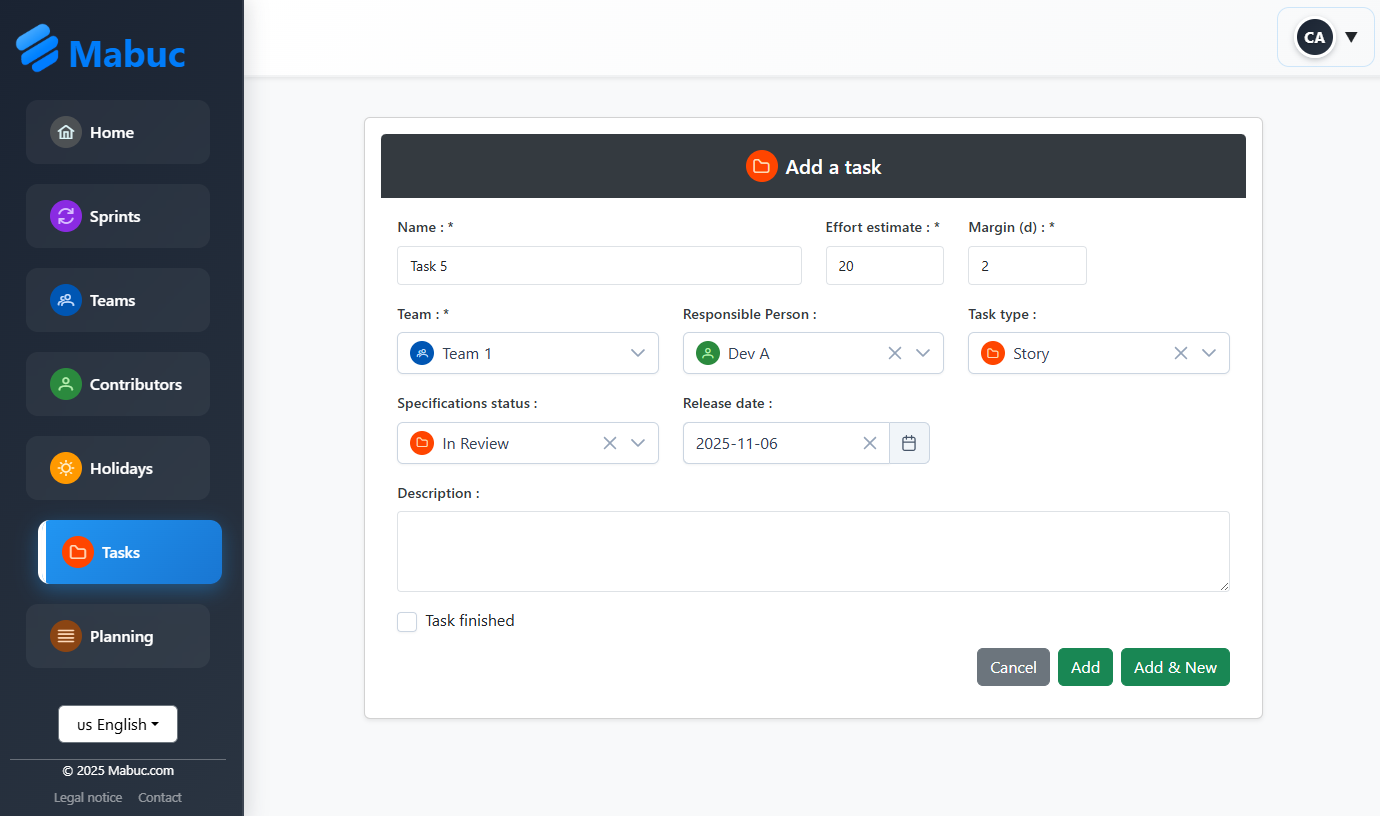The image size is (1380, 816).
Task: Open the us English language dropdown
Action: (x=117, y=723)
